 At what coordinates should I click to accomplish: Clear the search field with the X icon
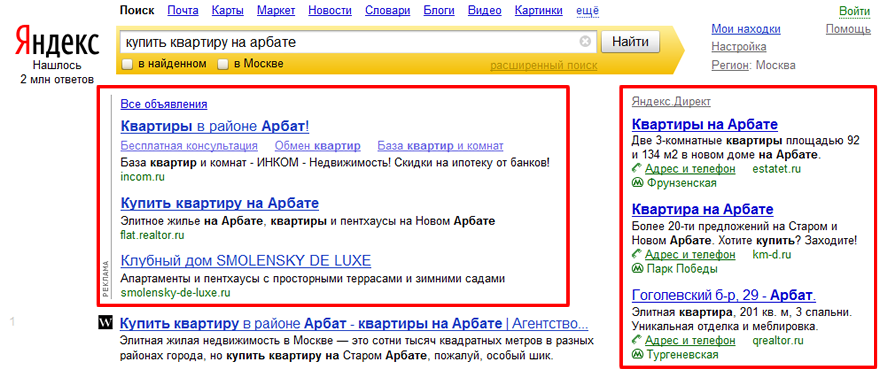[x=585, y=42]
